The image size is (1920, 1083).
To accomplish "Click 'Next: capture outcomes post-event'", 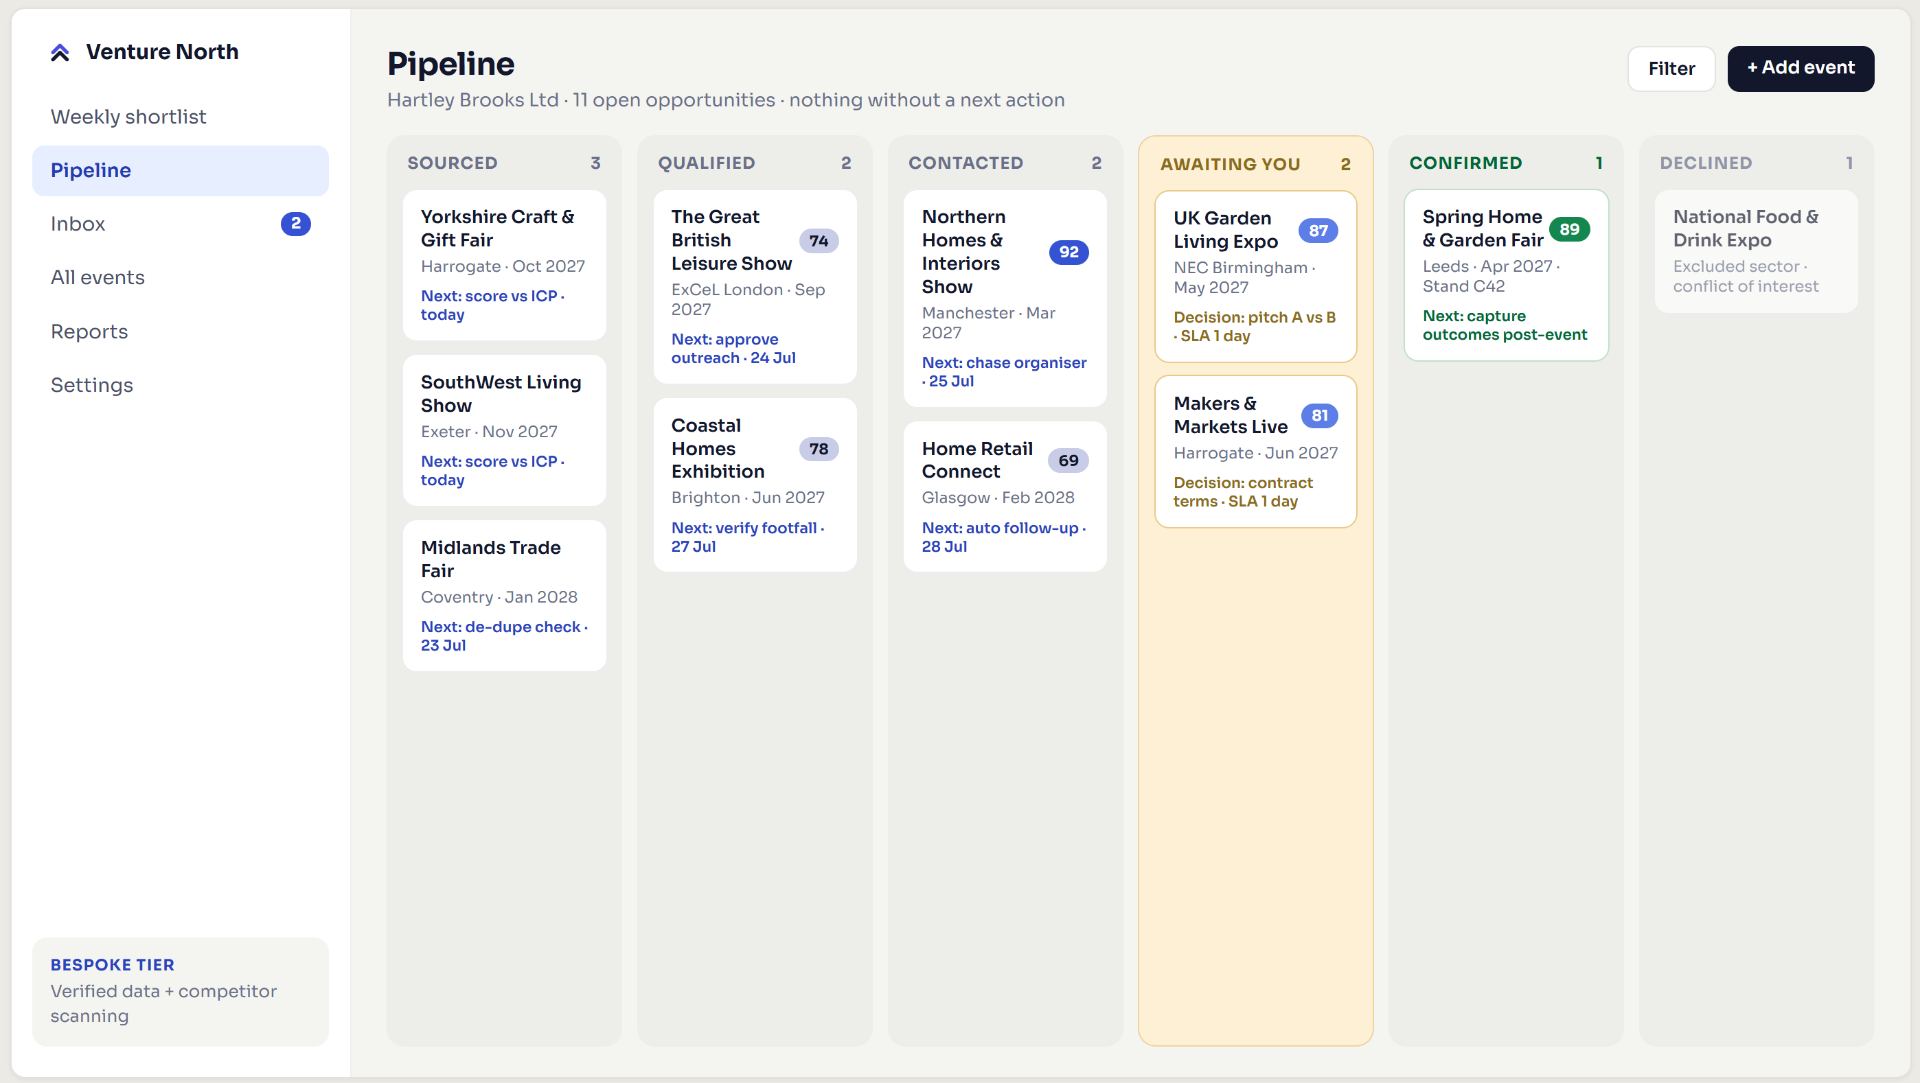I will point(1505,325).
